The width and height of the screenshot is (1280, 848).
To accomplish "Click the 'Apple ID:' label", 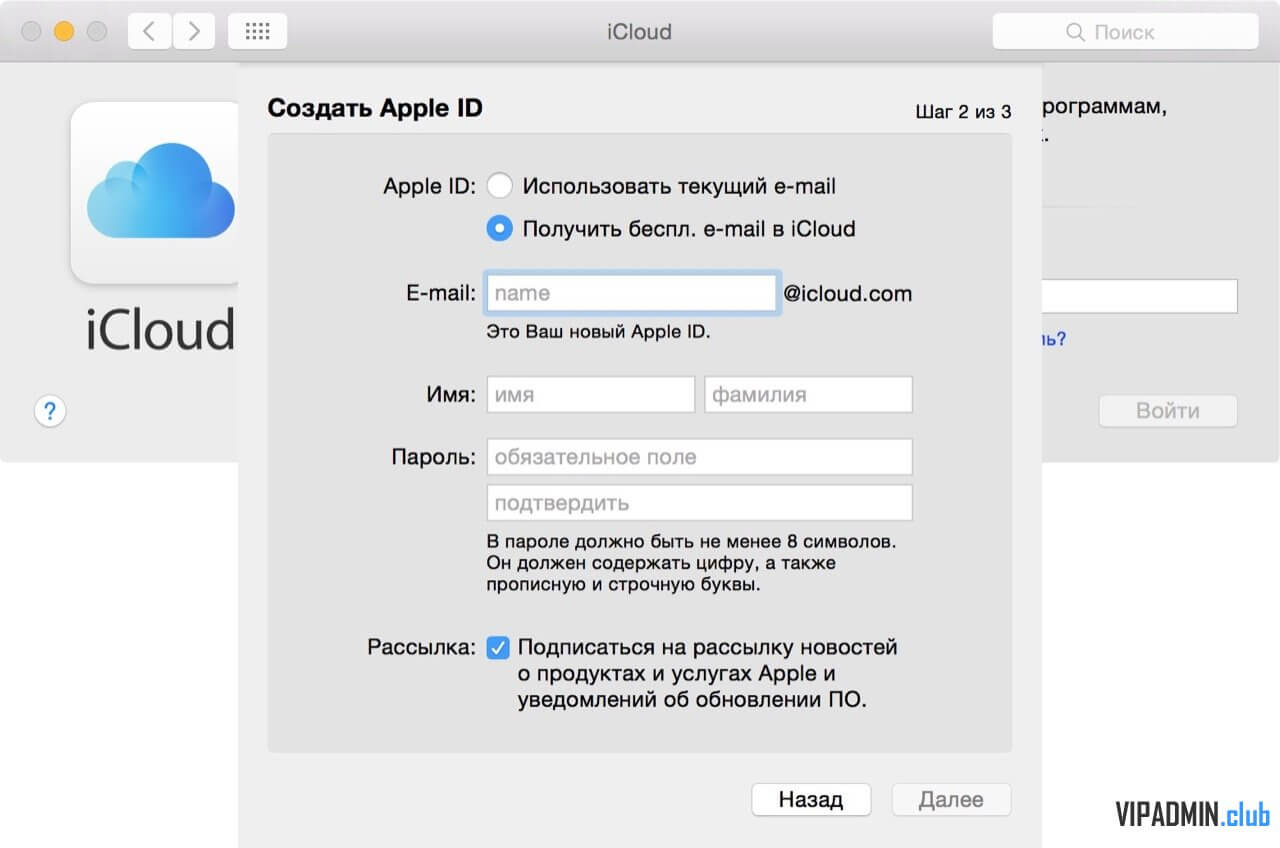I will [430, 187].
